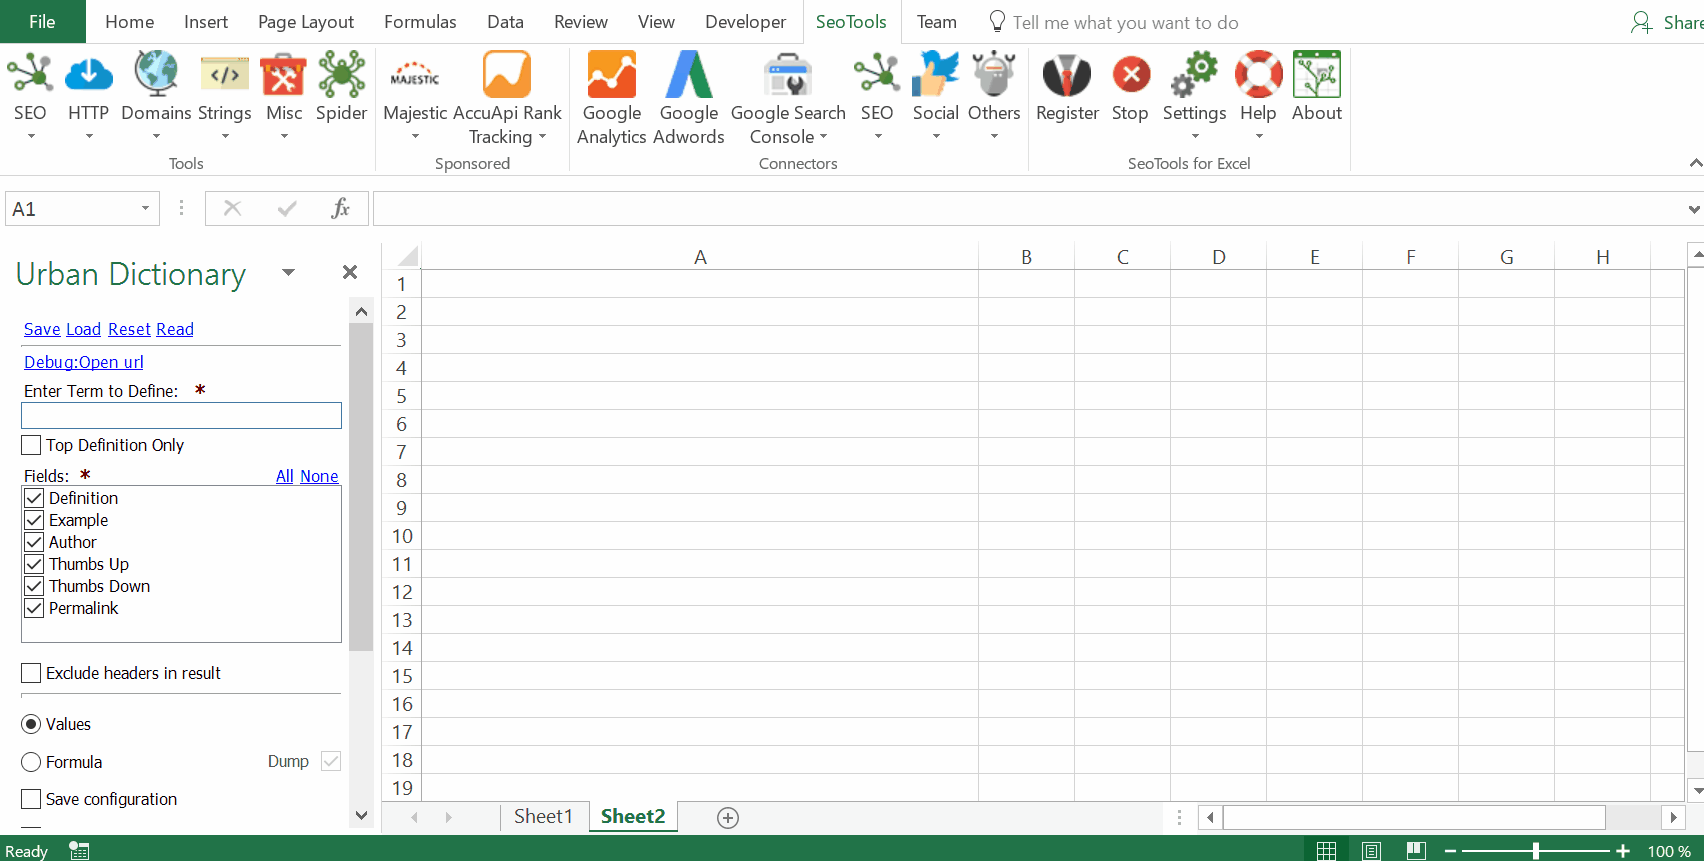Add a new sheet with plus icon
This screenshot has height=861, width=1704.
coord(728,818)
